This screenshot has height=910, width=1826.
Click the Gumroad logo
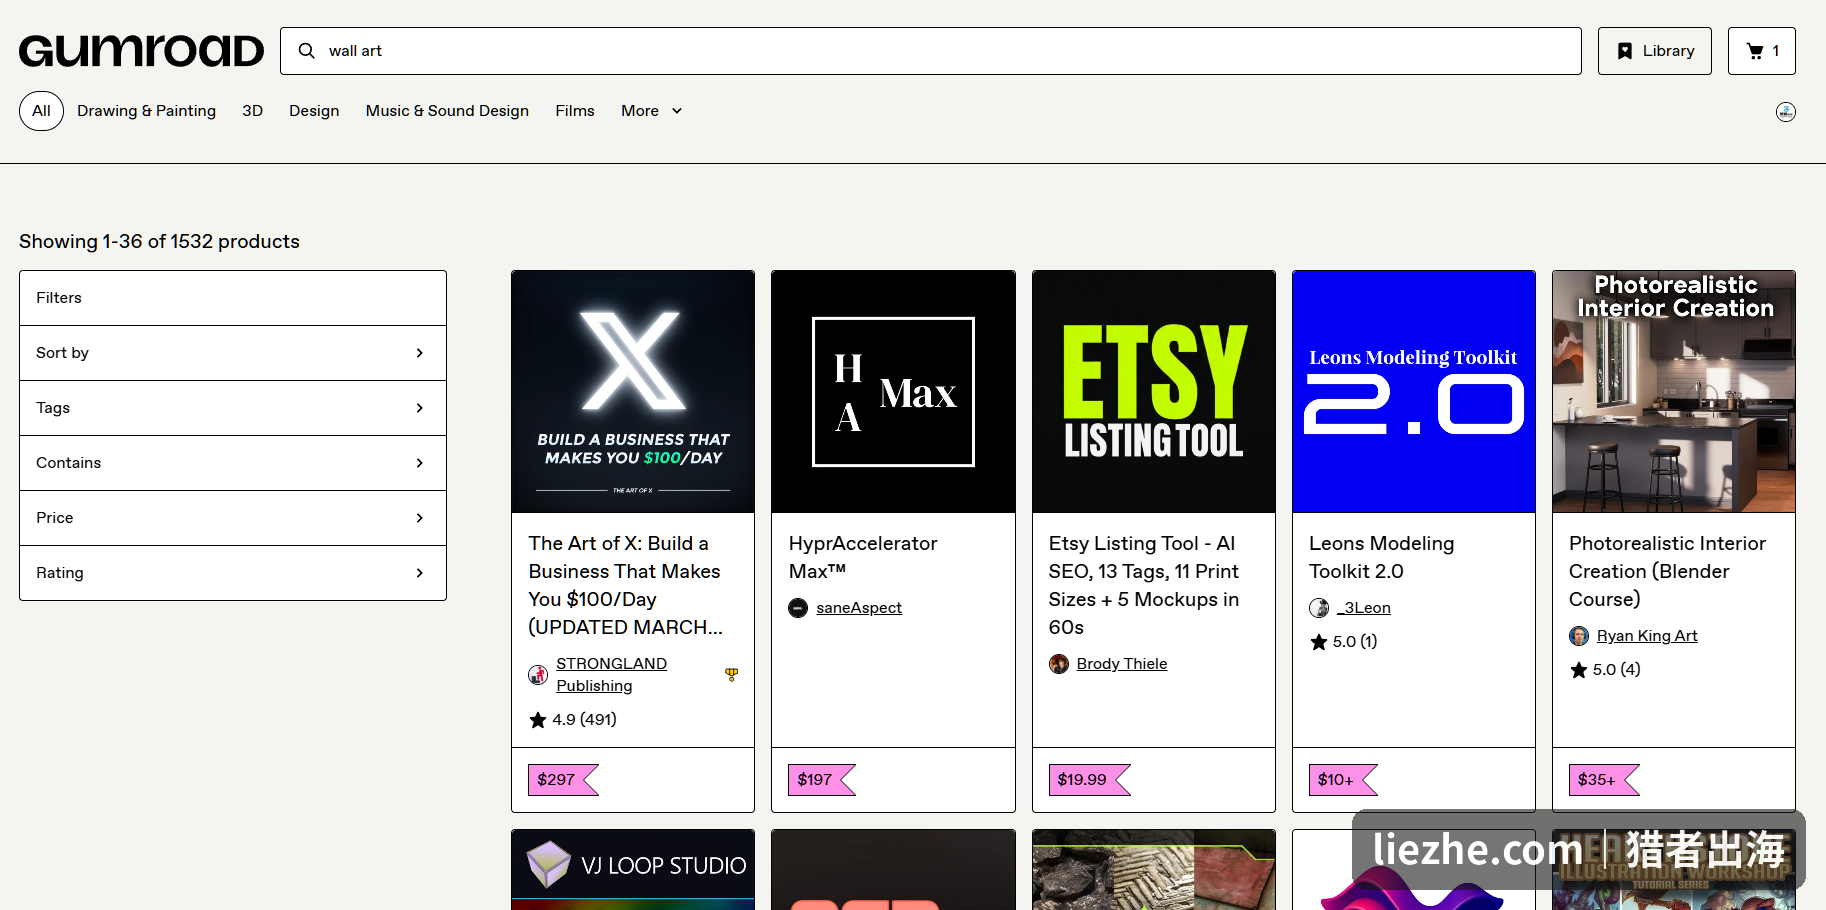pyautogui.click(x=141, y=51)
